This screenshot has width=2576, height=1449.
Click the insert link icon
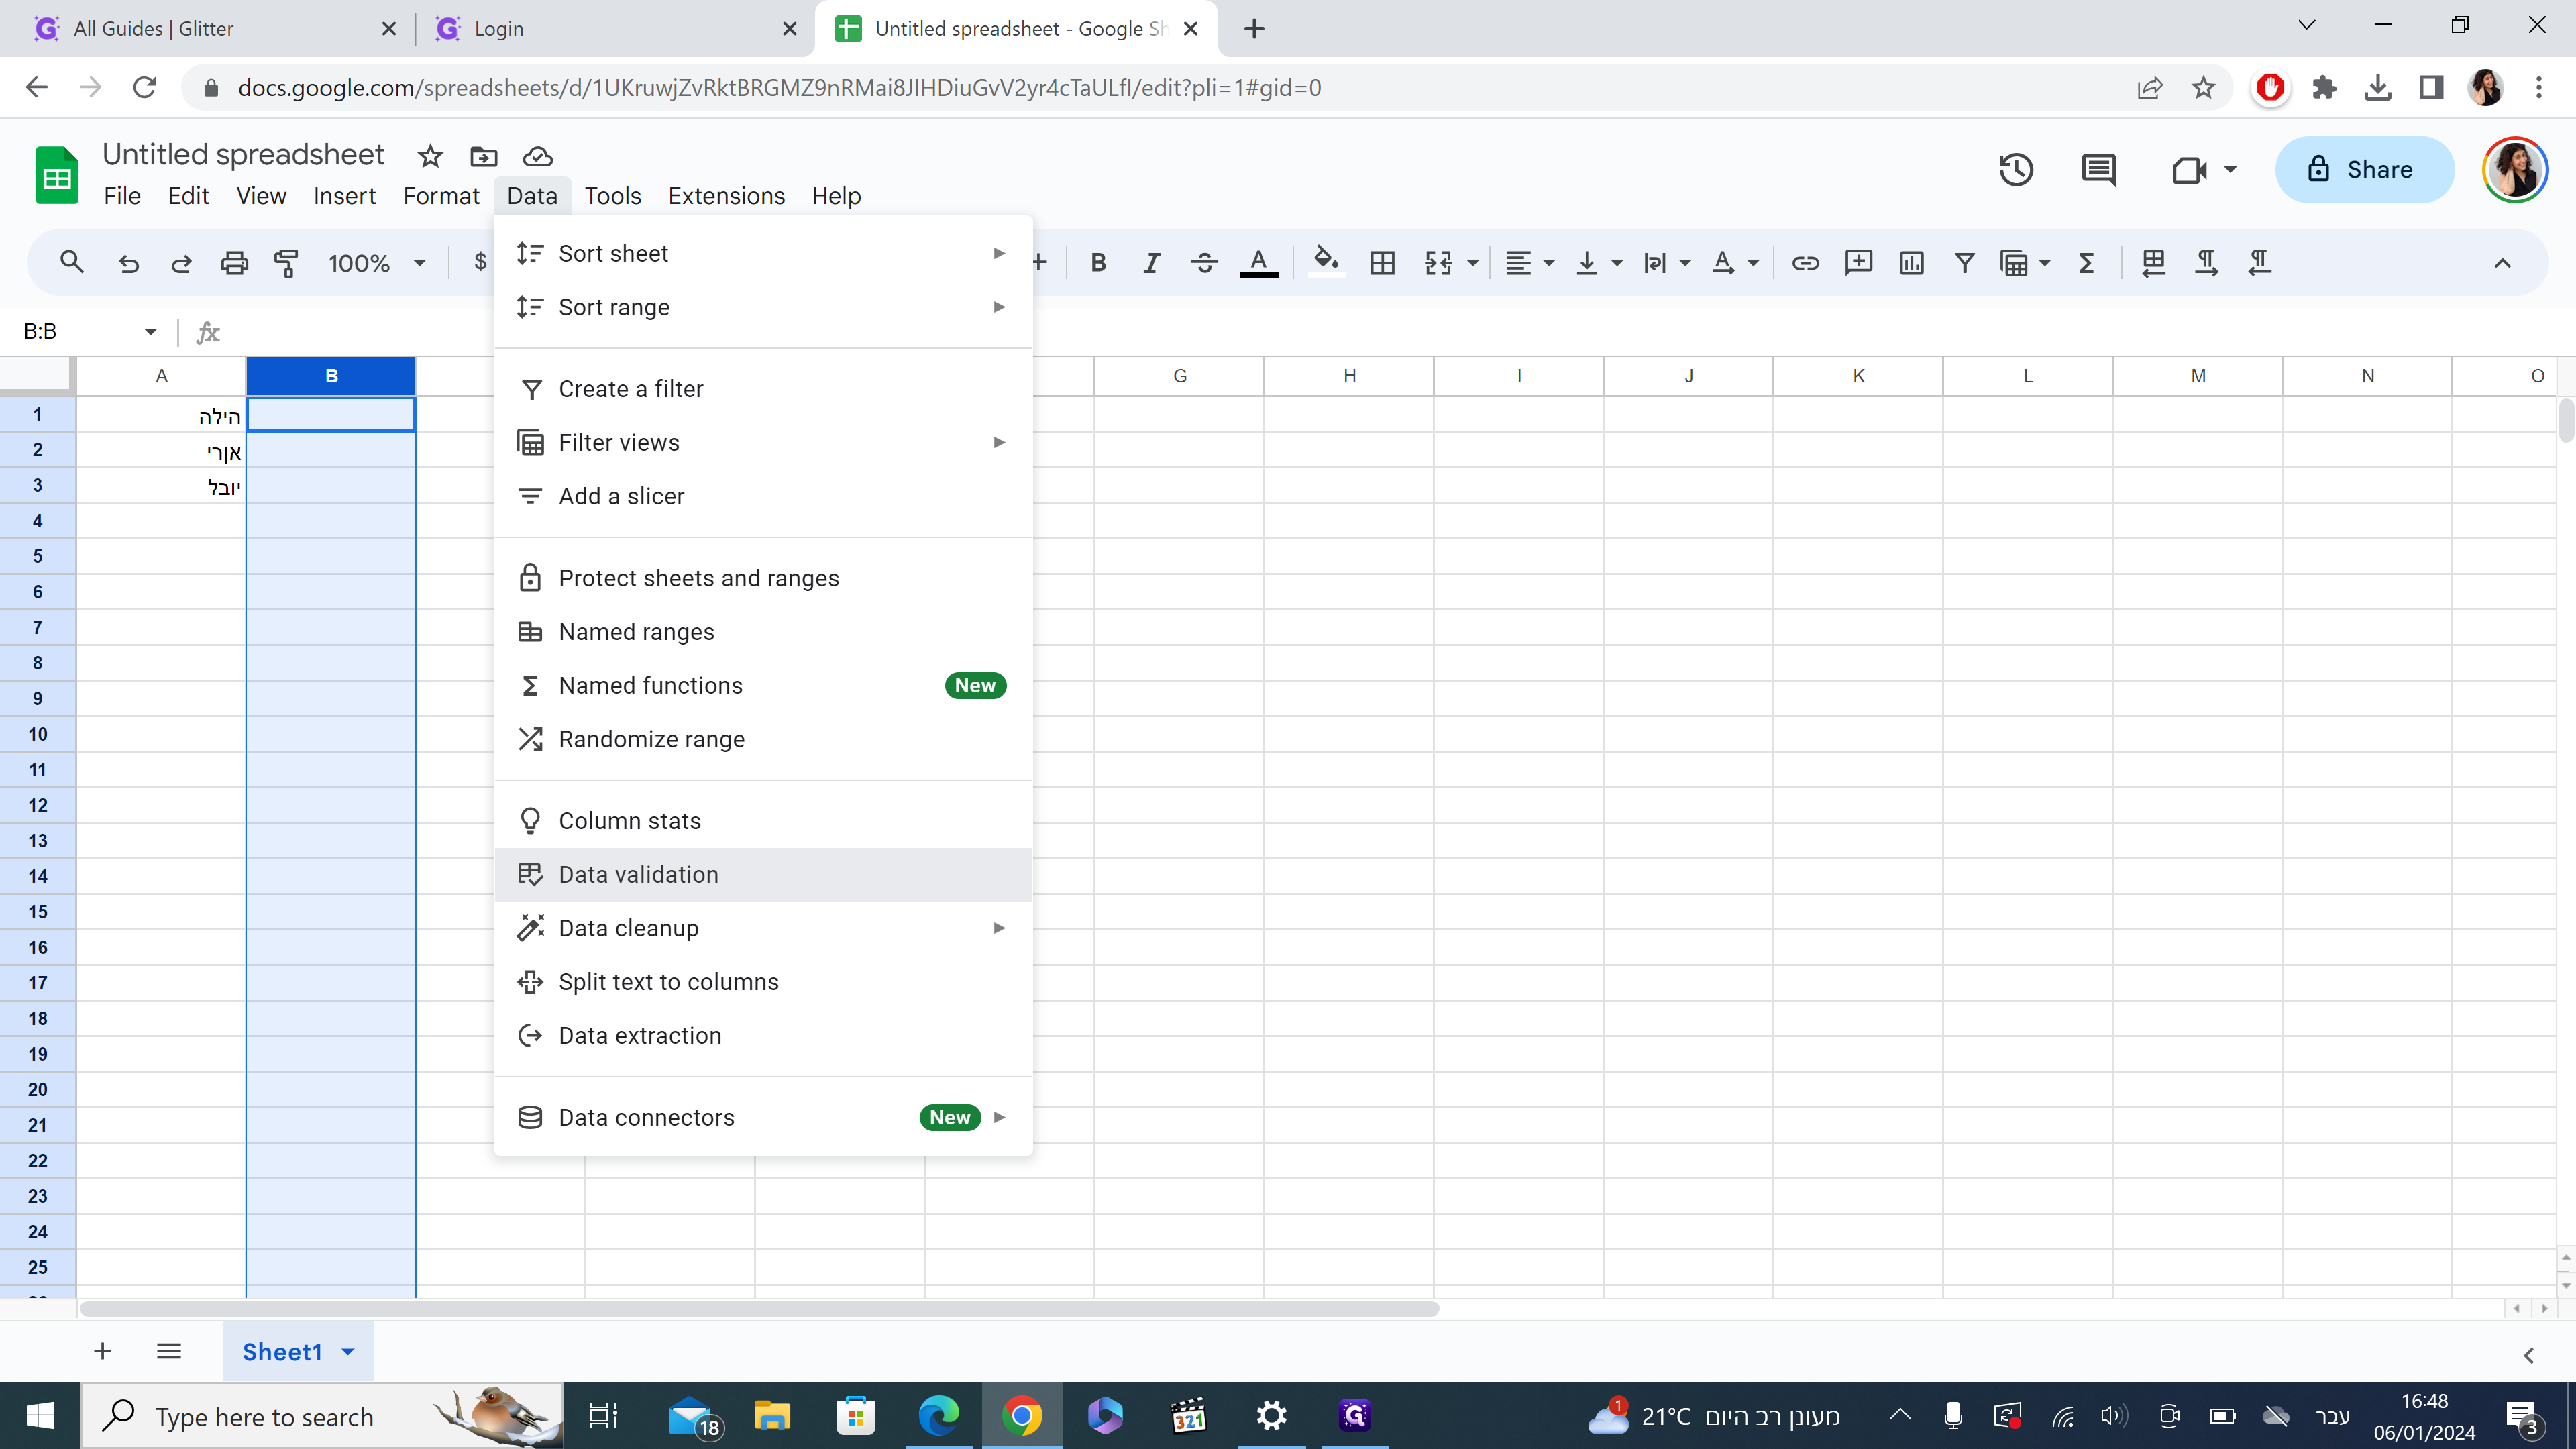[x=1805, y=263]
